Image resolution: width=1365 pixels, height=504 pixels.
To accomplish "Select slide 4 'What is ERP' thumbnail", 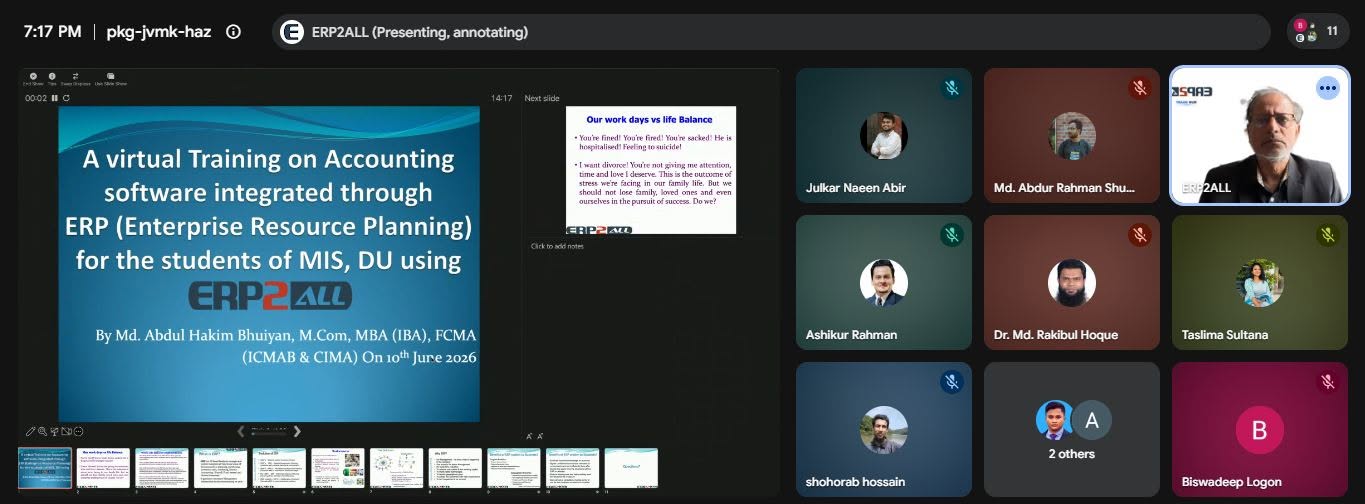I will [x=220, y=468].
